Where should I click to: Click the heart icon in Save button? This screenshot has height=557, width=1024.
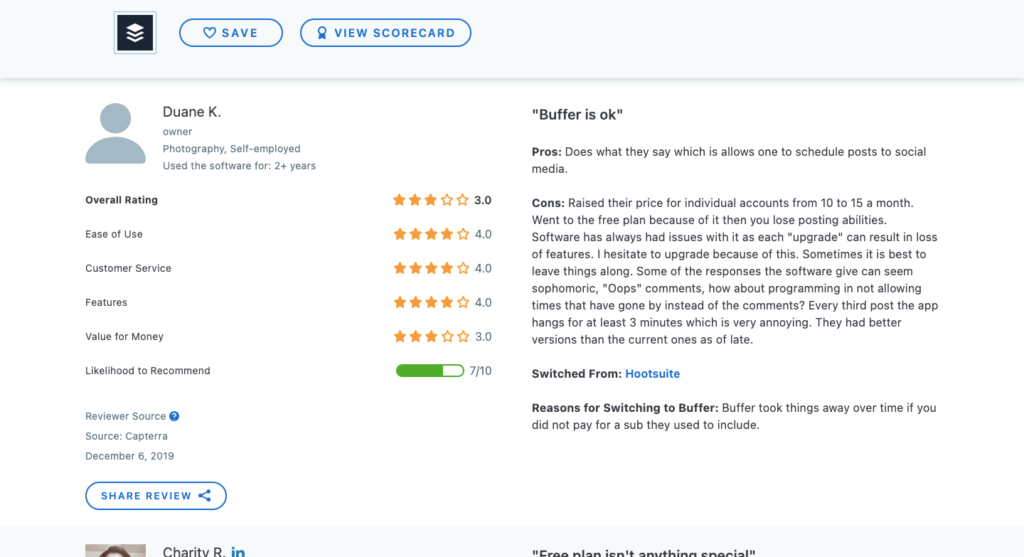(x=209, y=33)
